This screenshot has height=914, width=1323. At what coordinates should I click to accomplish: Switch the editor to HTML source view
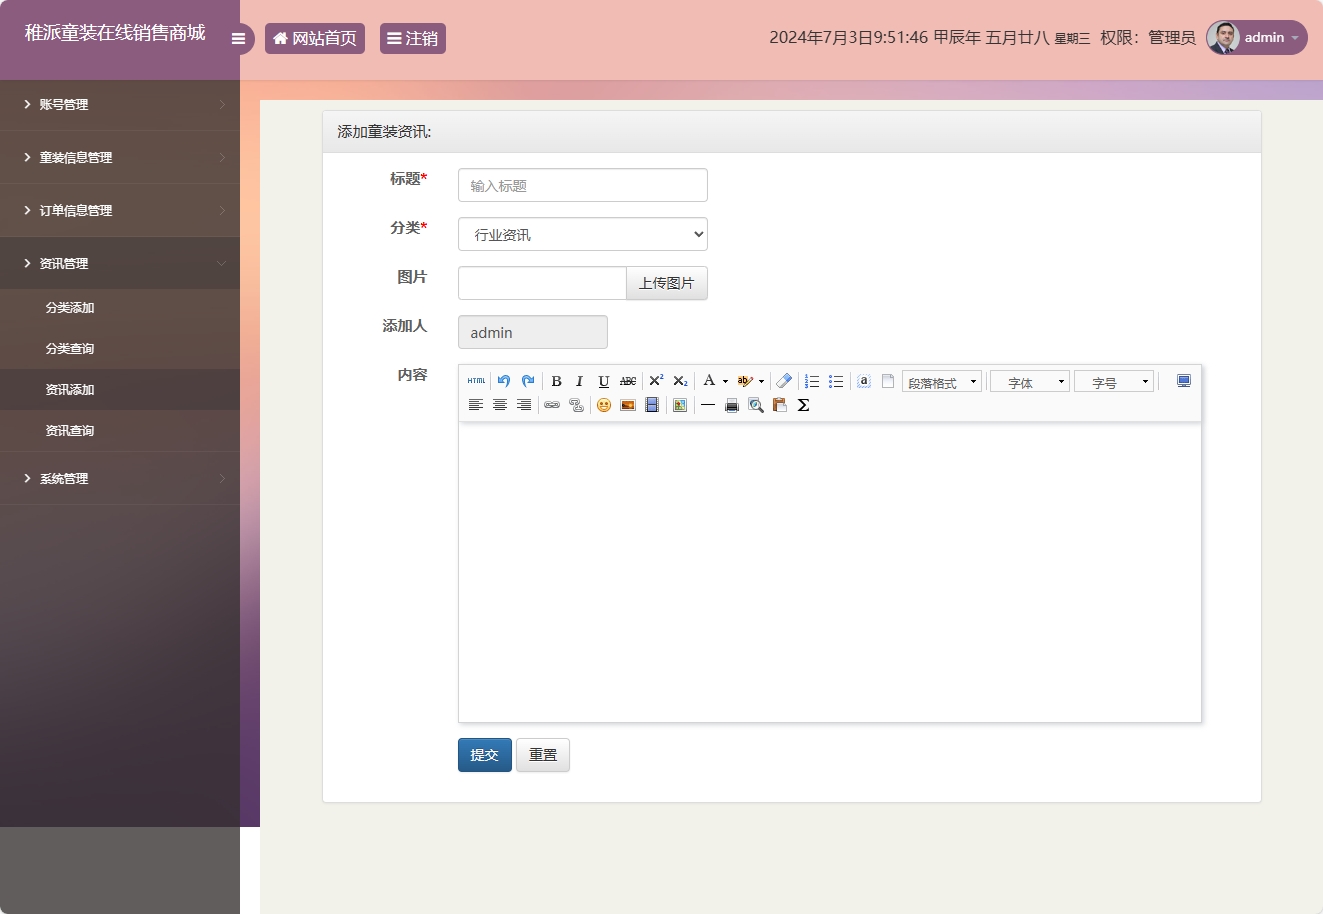click(x=477, y=380)
